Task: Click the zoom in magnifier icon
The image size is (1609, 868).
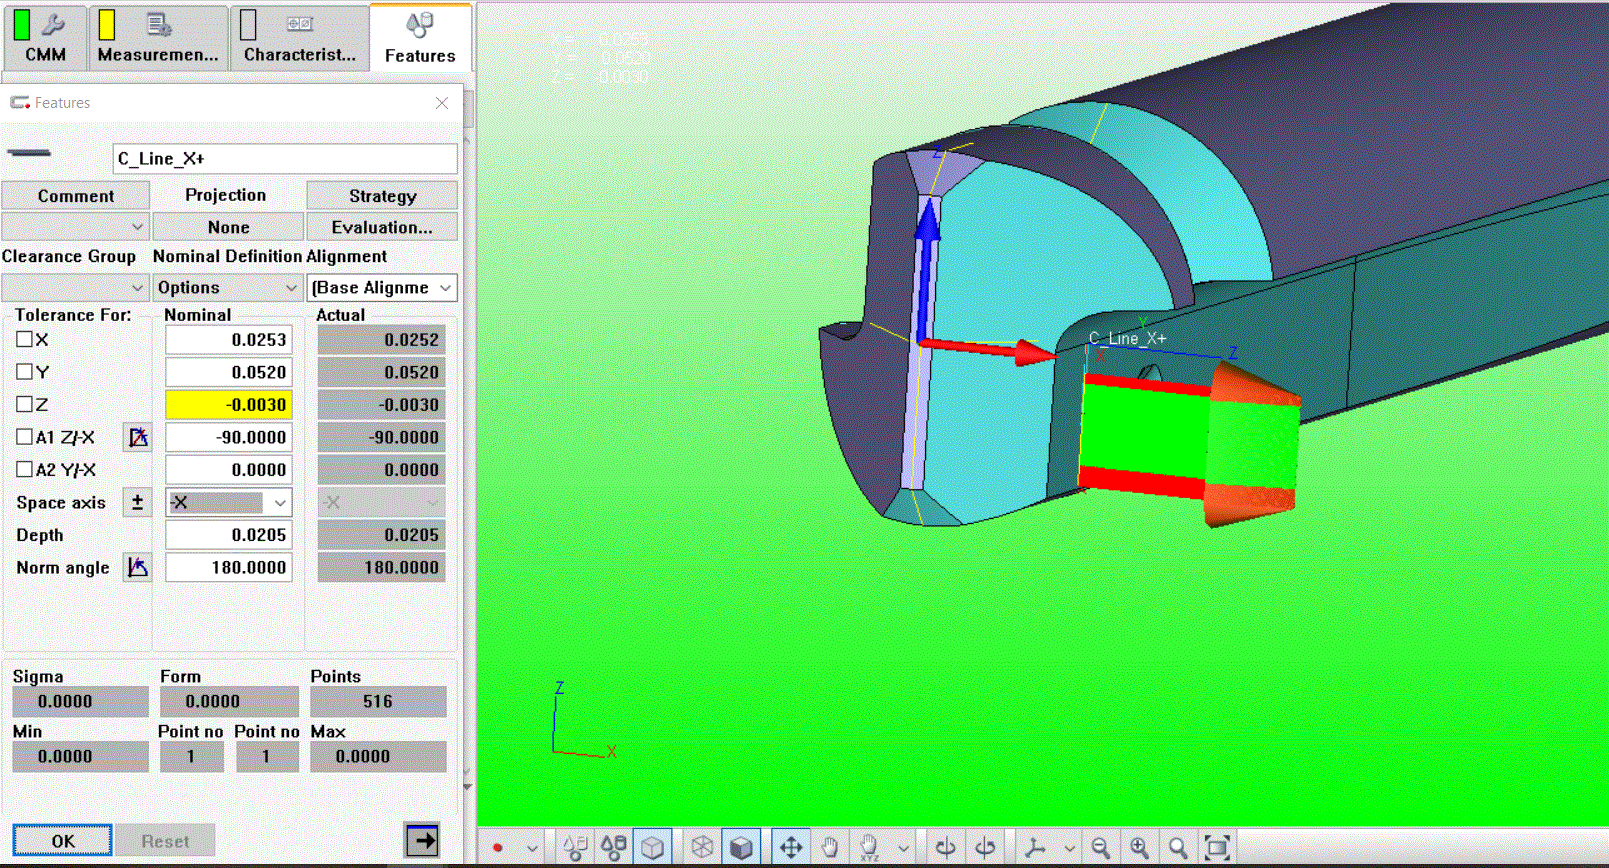Action: coord(1139,848)
